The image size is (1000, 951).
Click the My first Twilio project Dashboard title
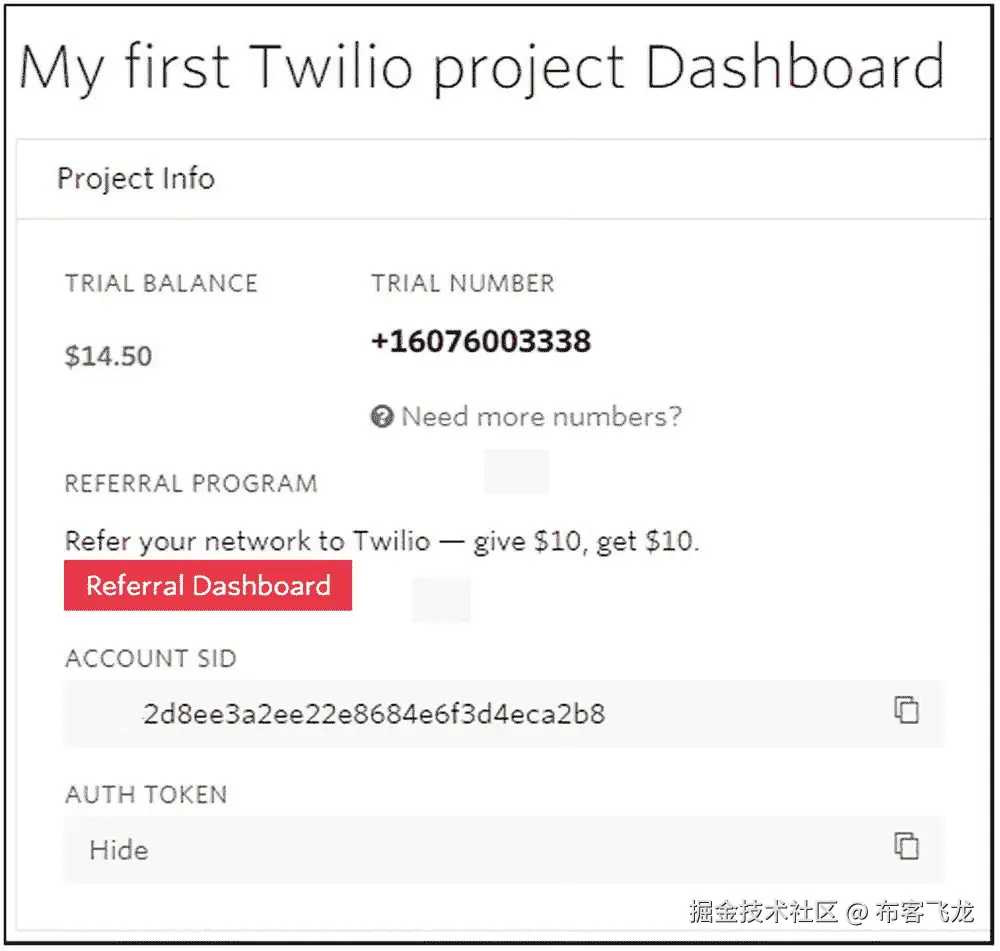tap(481, 68)
